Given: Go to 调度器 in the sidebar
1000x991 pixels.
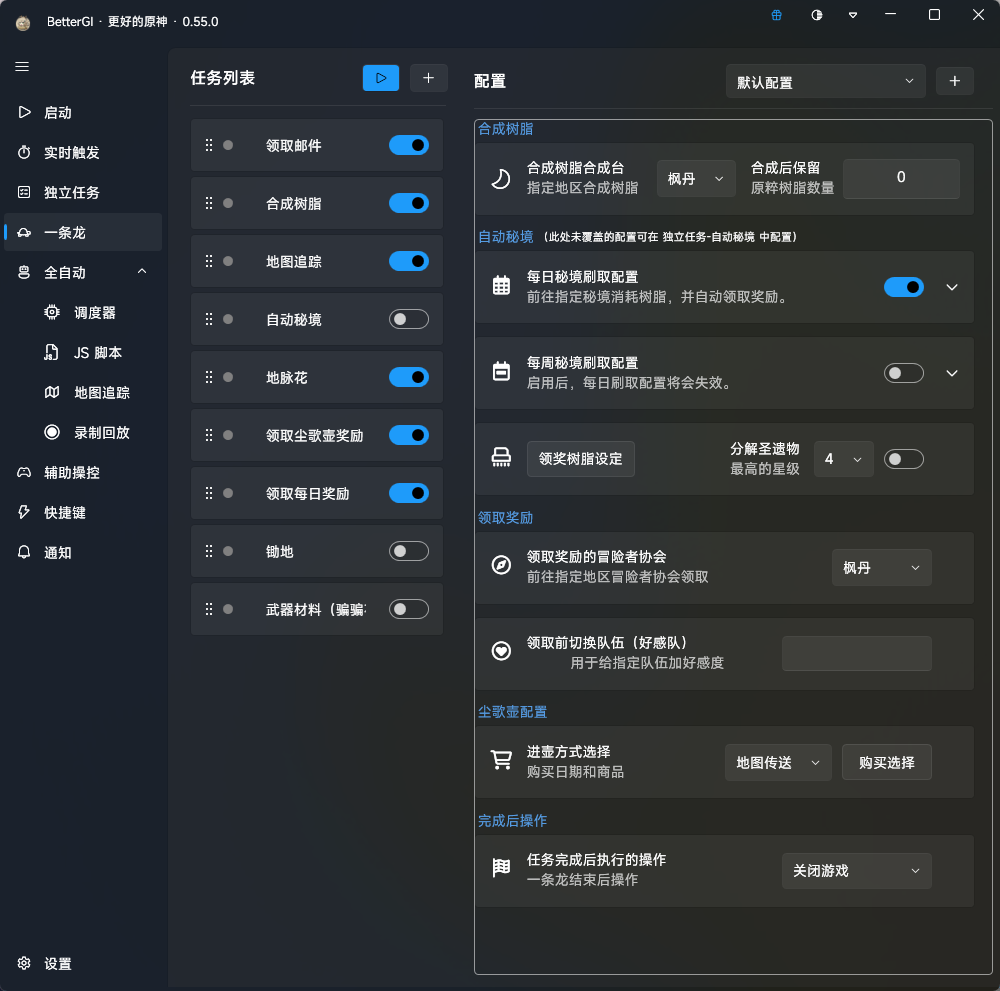Looking at the screenshot, I should click(x=95, y=313).
